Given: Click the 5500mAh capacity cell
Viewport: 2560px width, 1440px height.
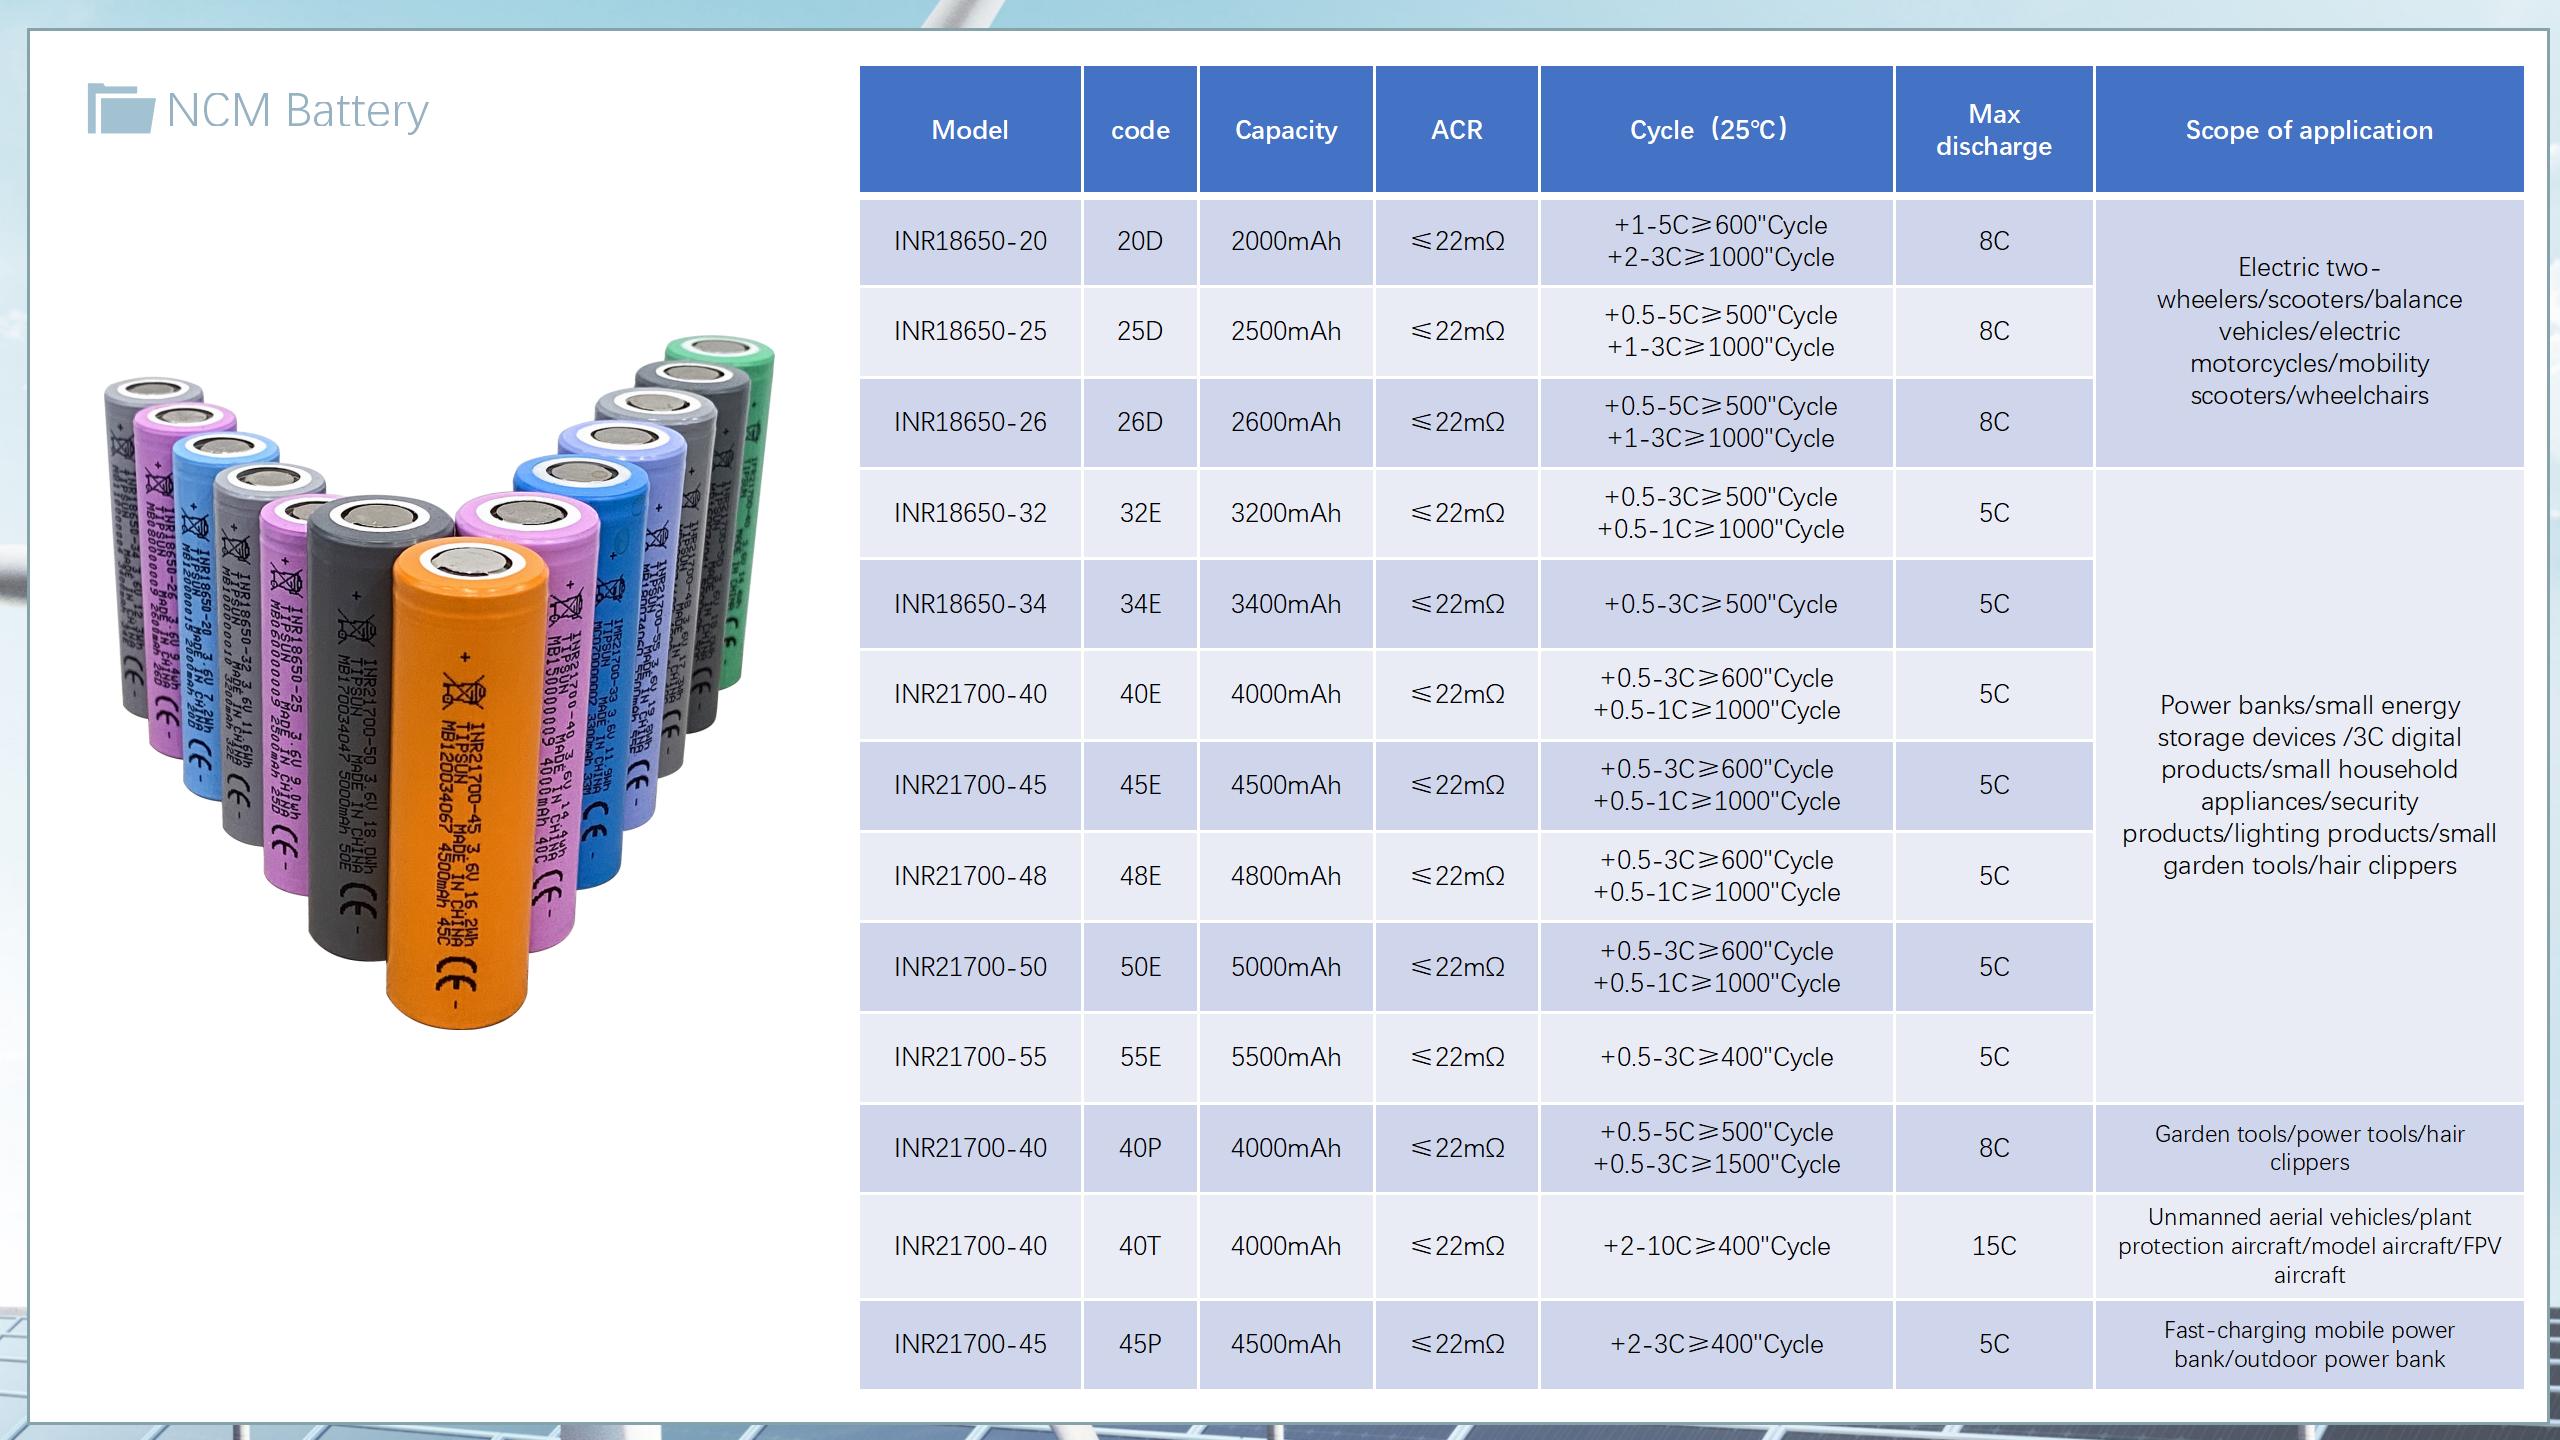Looking at the screenshot, I should pyautogui.click(x=1285, y=1057).
